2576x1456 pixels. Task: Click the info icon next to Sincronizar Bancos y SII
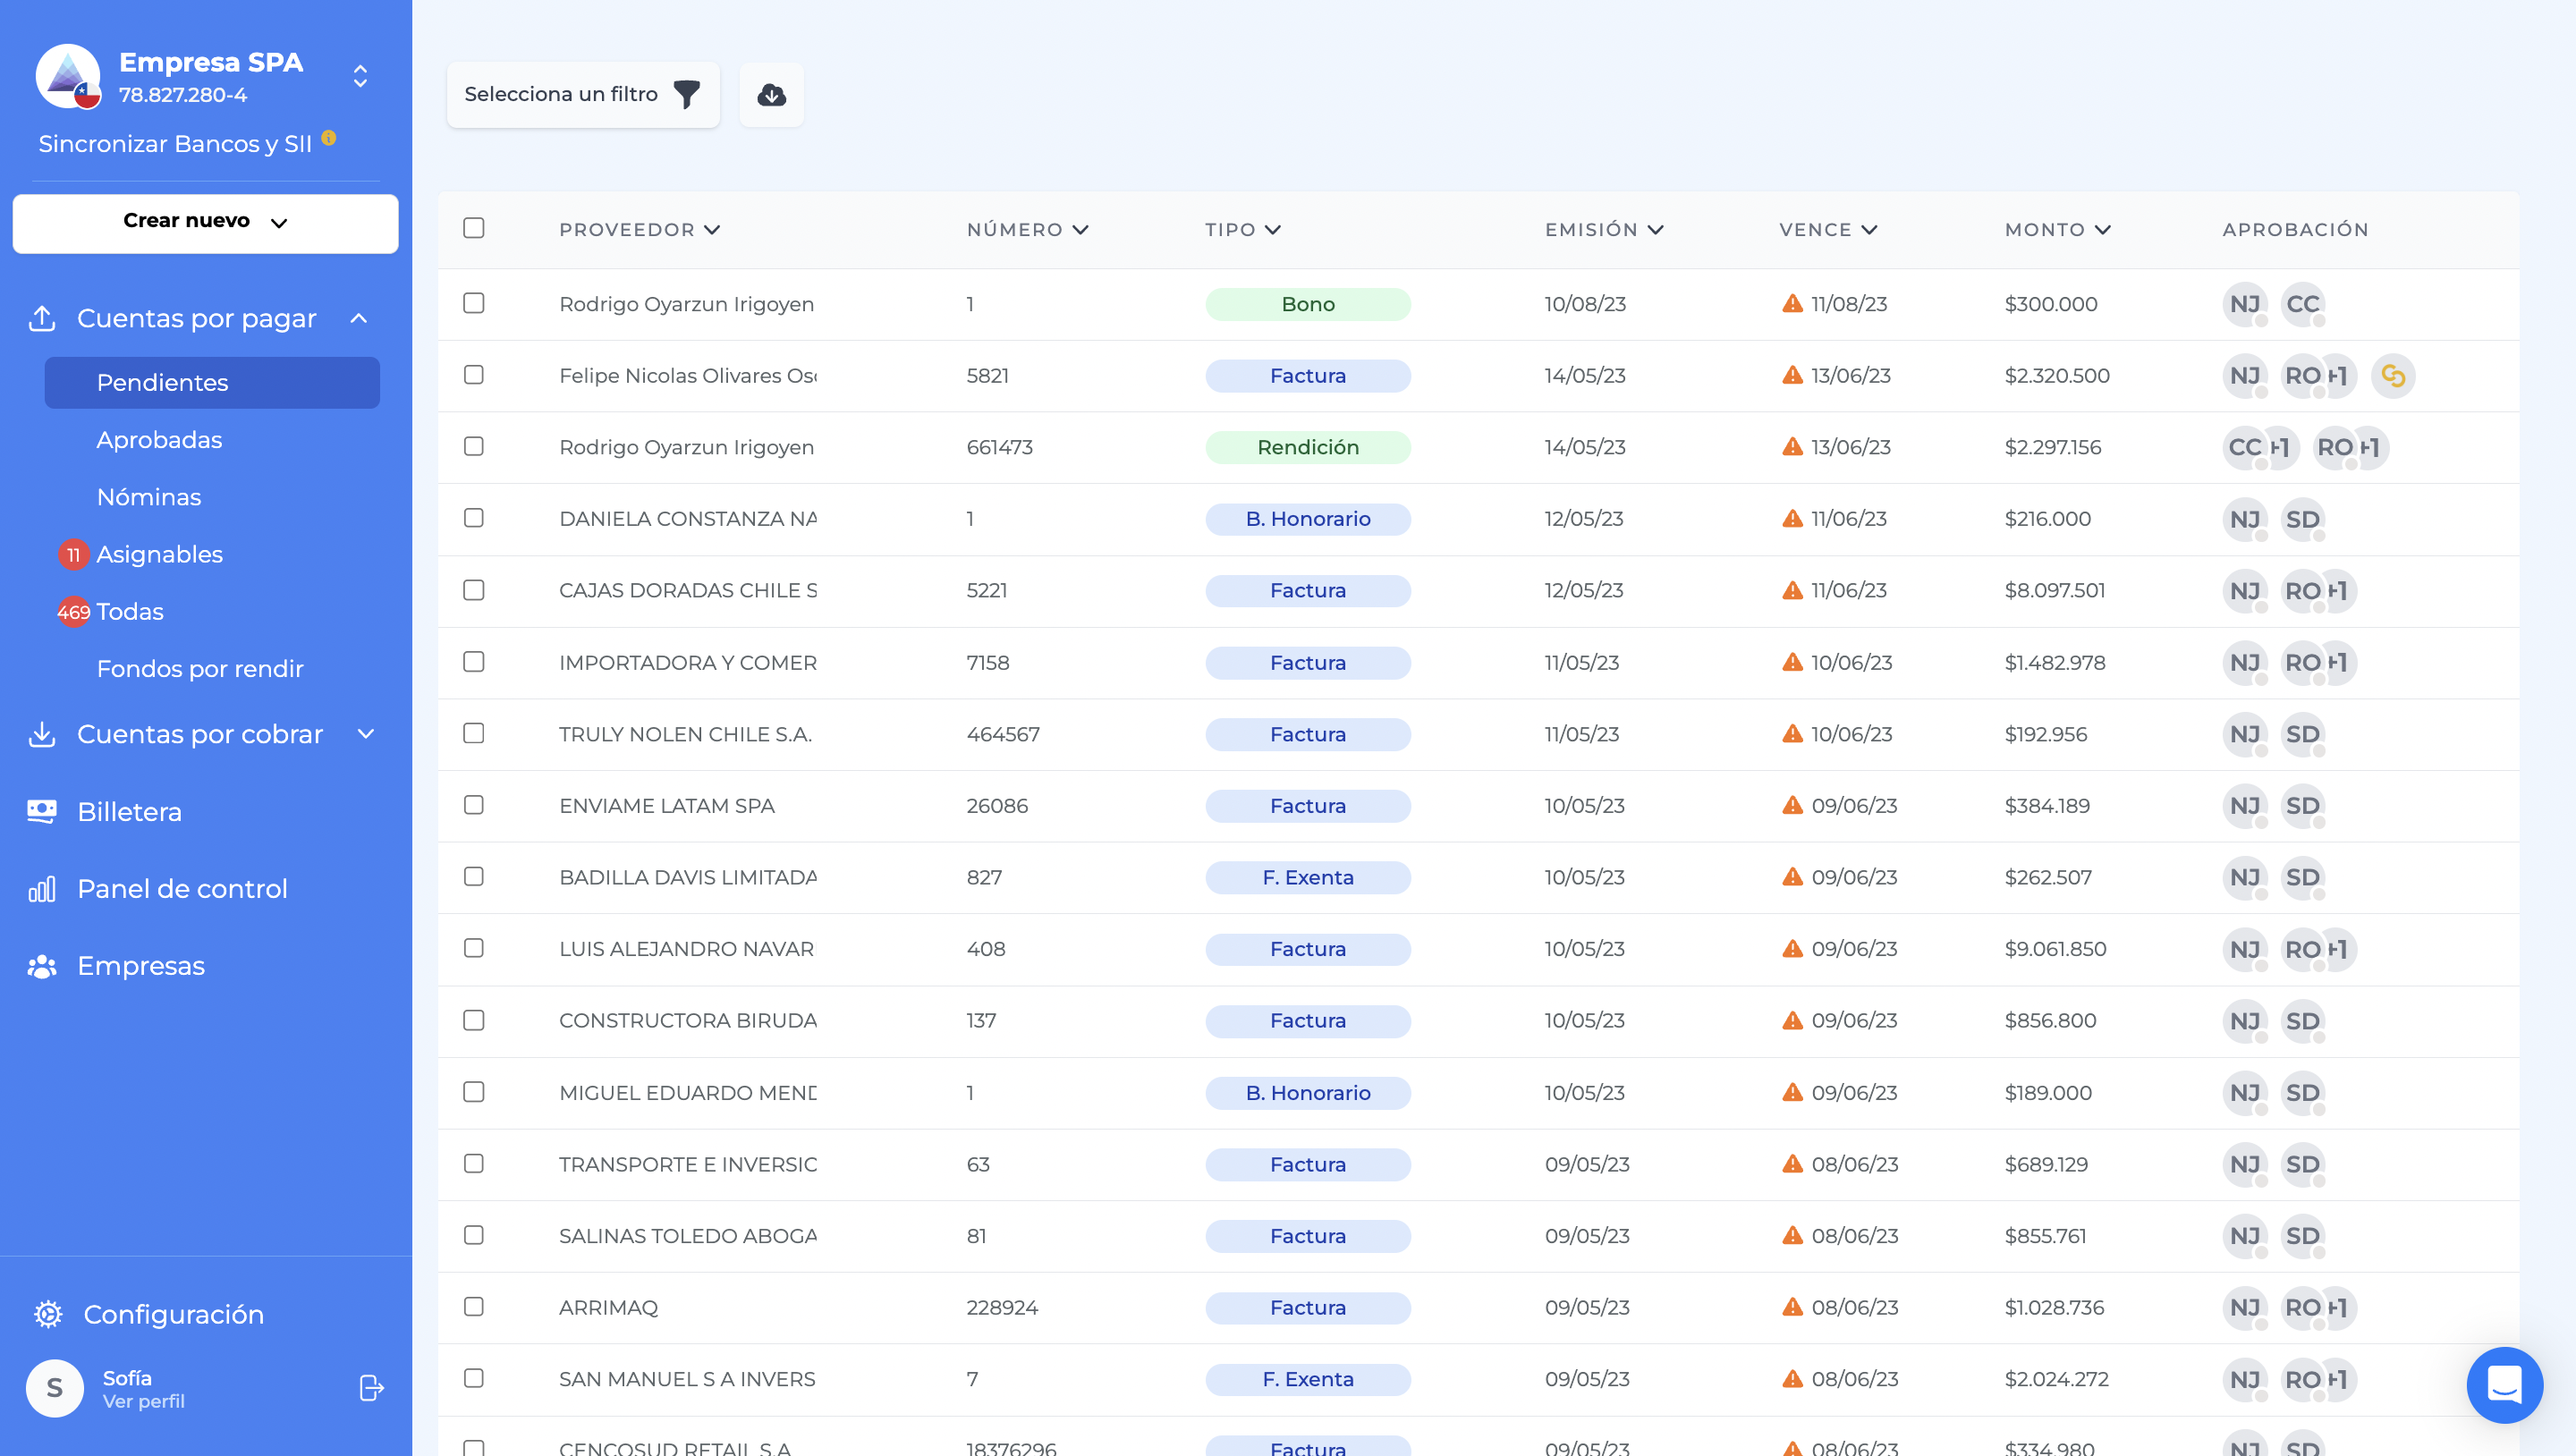pyautogui.click(x=330, y=138)
